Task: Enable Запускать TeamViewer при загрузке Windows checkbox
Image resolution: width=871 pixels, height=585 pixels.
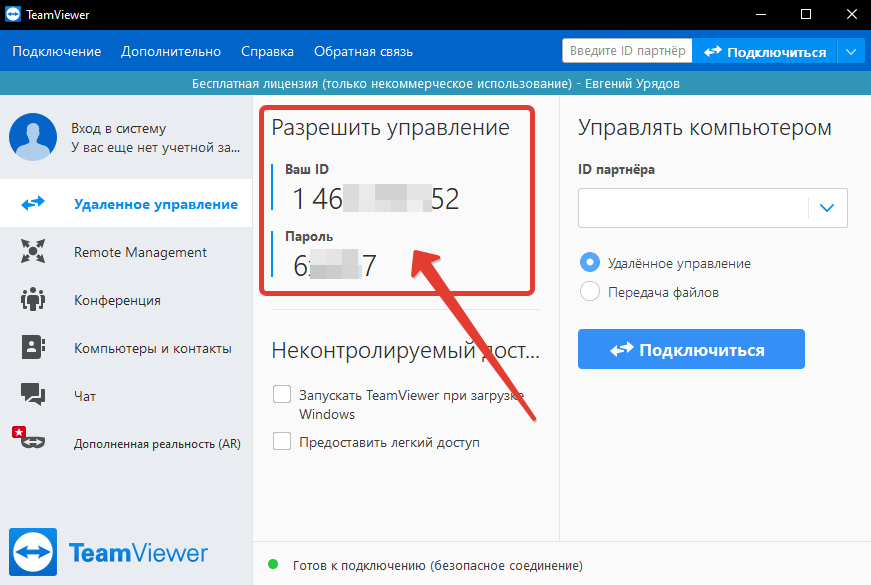Action: tap(282, 394)
